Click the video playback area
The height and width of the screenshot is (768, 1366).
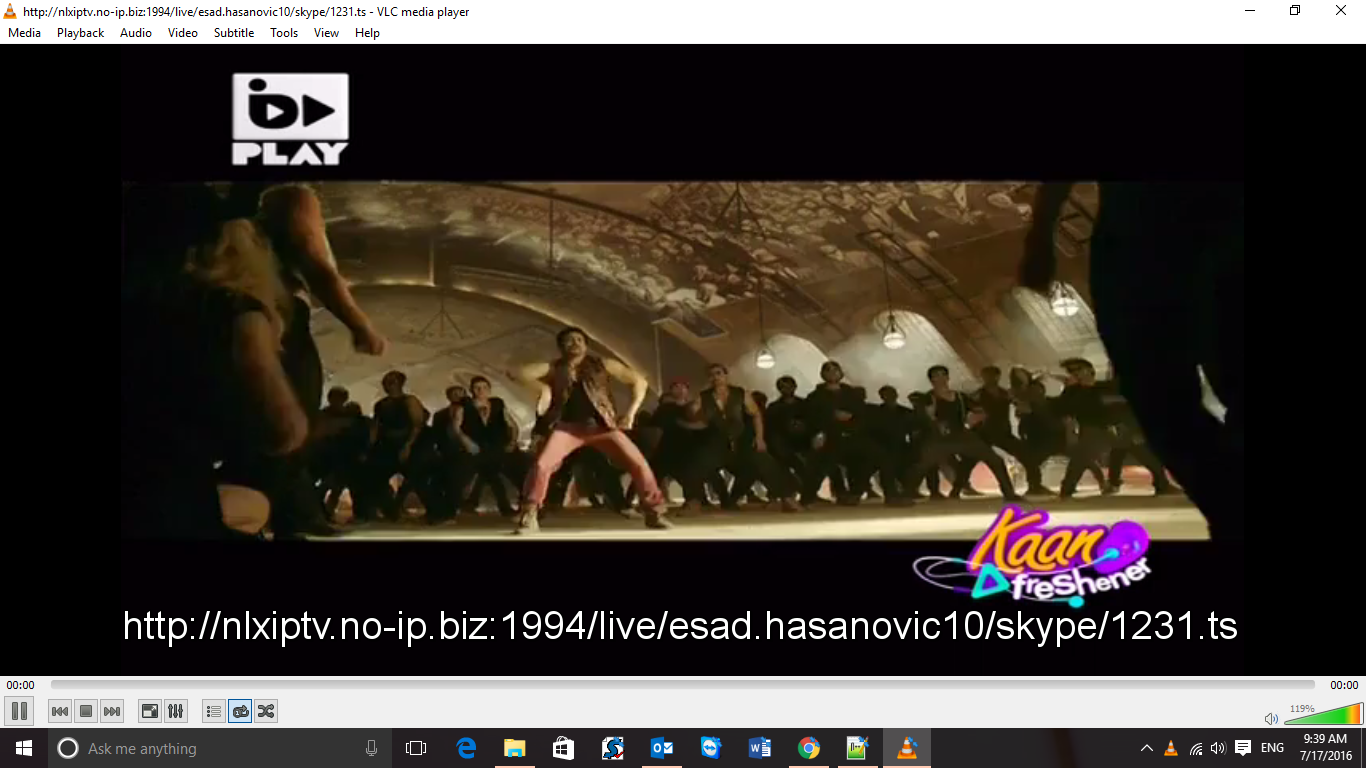coord(683,360)
